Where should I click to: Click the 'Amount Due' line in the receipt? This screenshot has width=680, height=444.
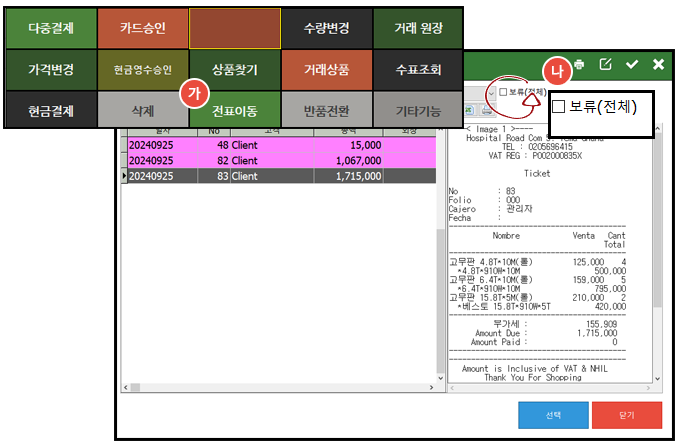(x=546, y=333)
